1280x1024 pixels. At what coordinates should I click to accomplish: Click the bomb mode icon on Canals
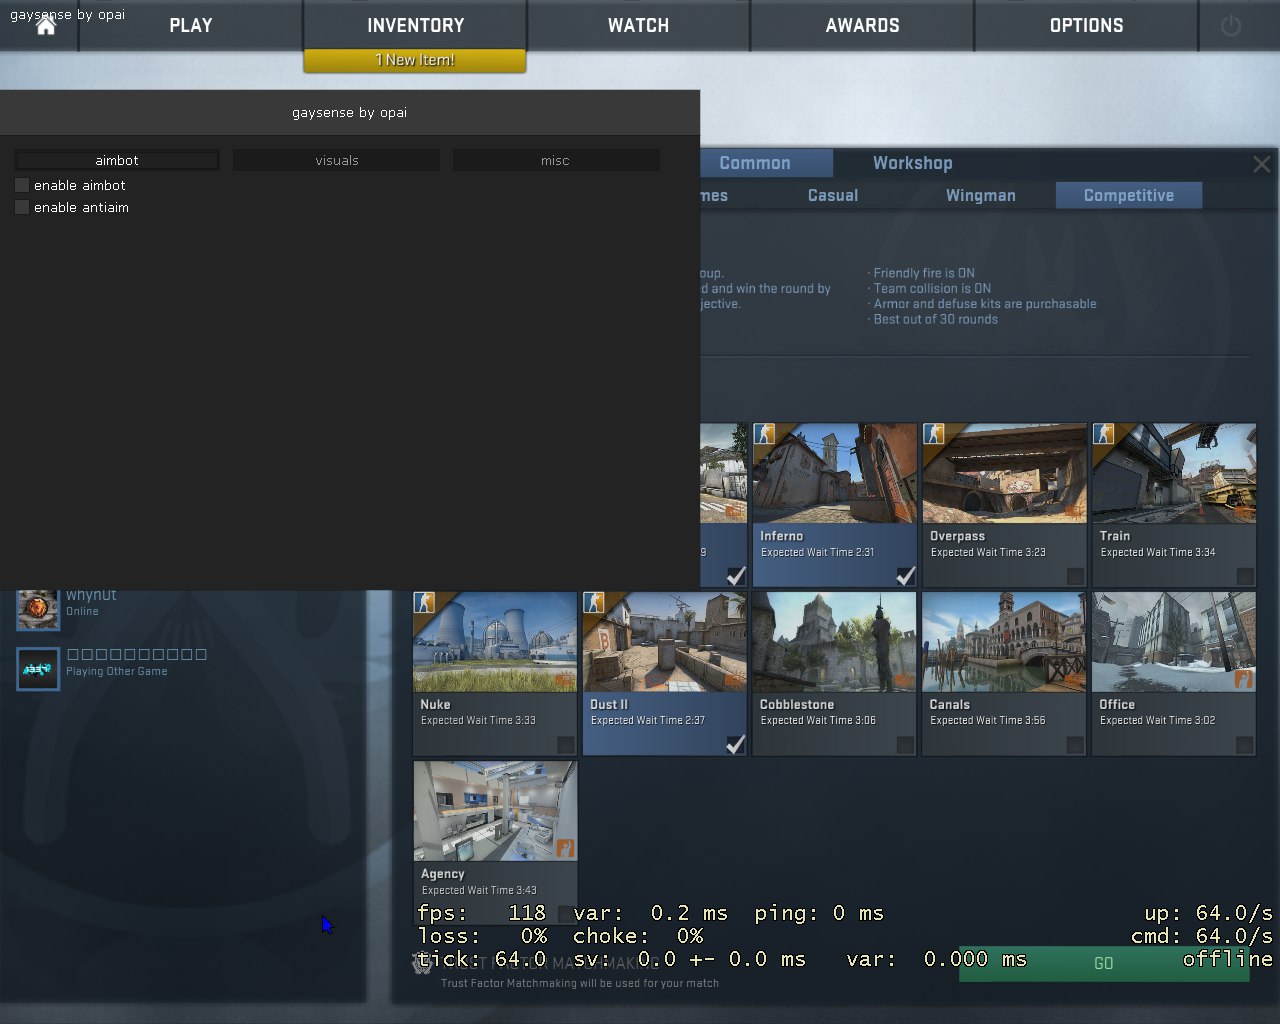(1075, 680)
